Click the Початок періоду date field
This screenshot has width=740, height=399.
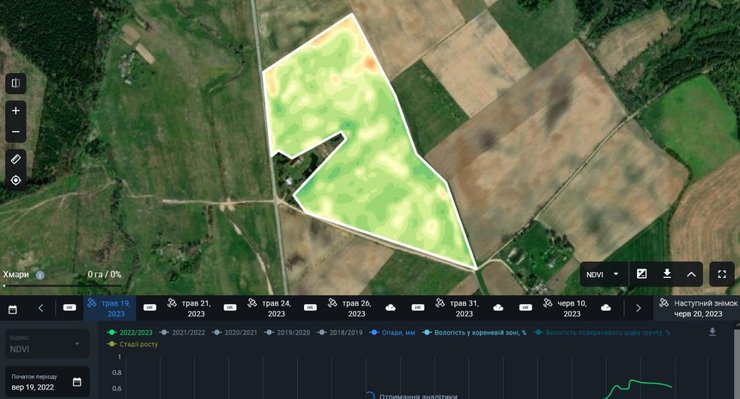[x=47, y=382]
